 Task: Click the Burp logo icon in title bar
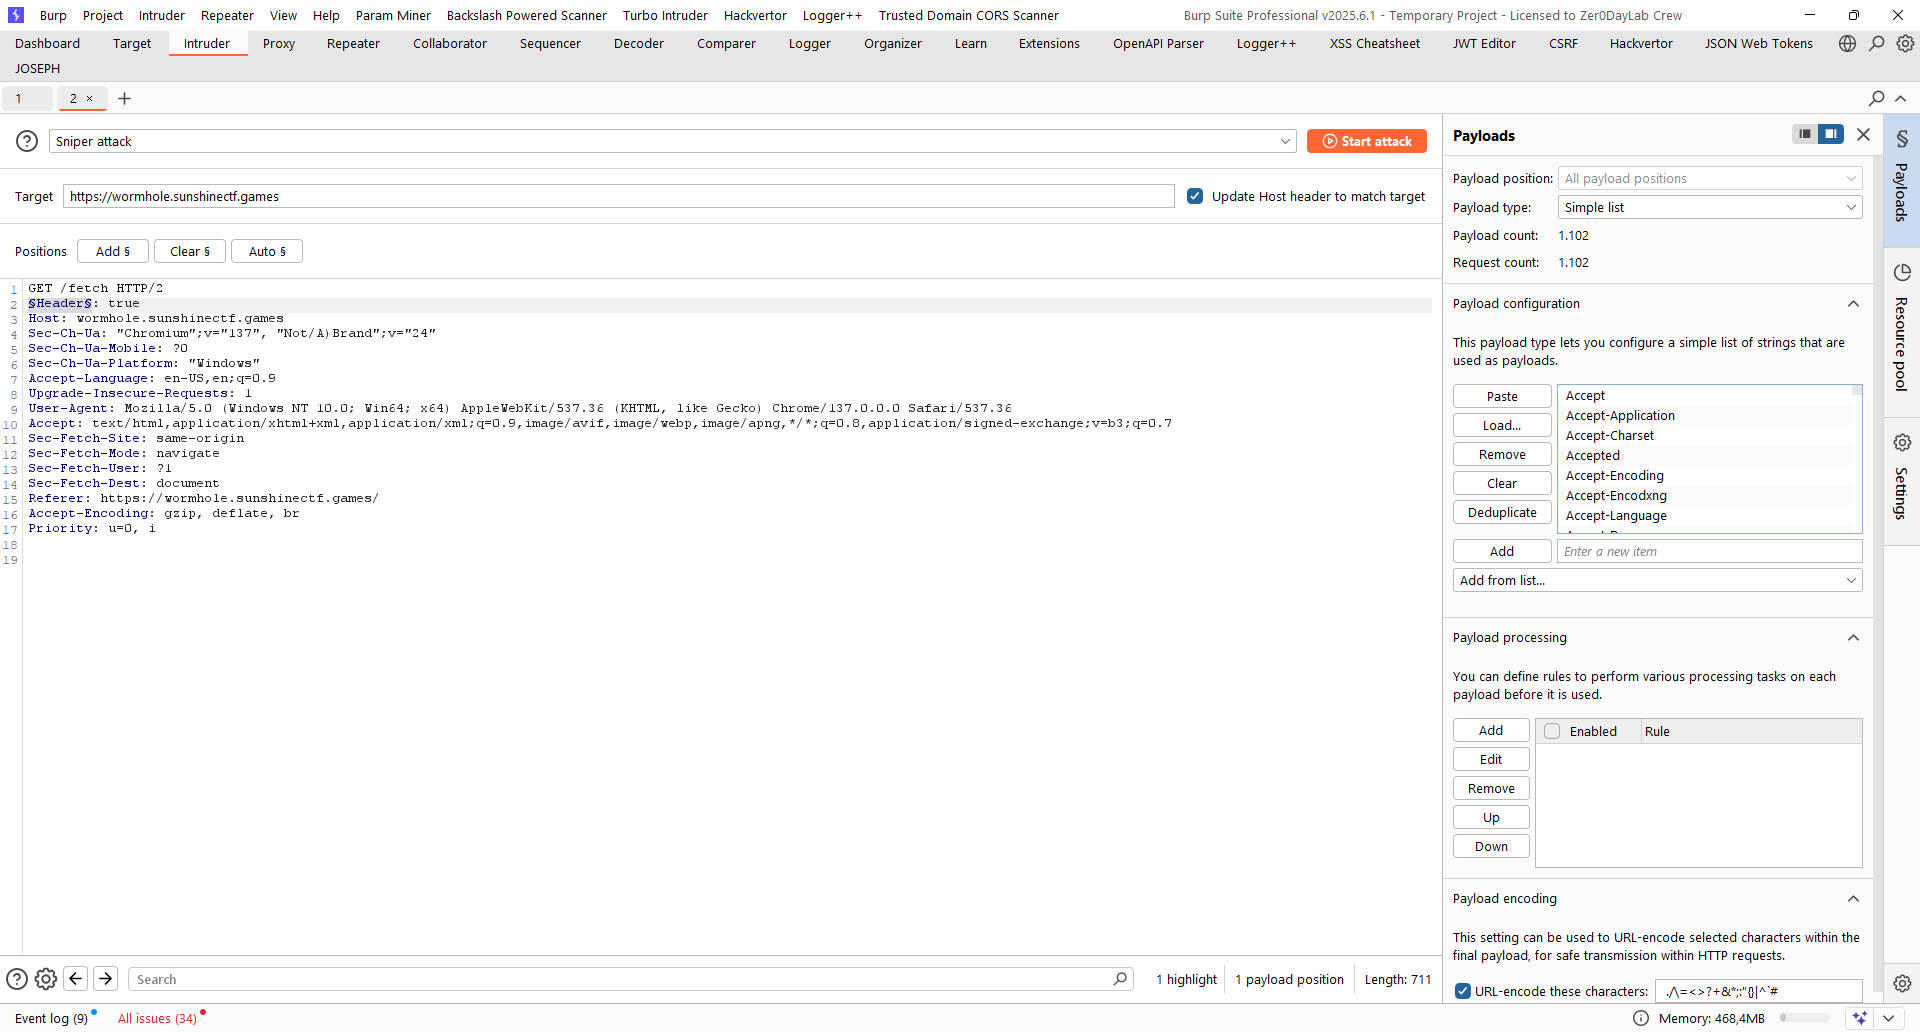coord(15,15)
